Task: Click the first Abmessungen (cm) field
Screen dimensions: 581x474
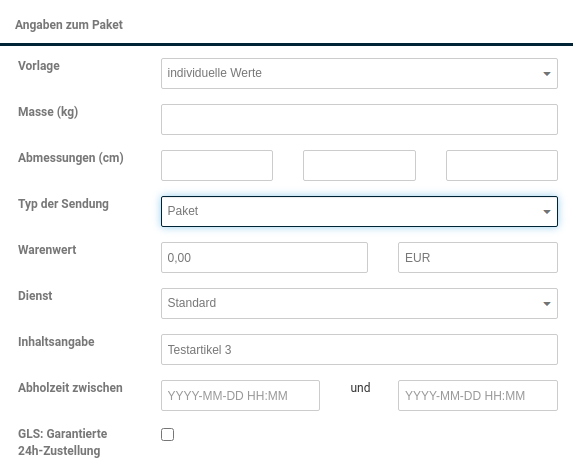Action: [217, 165]
